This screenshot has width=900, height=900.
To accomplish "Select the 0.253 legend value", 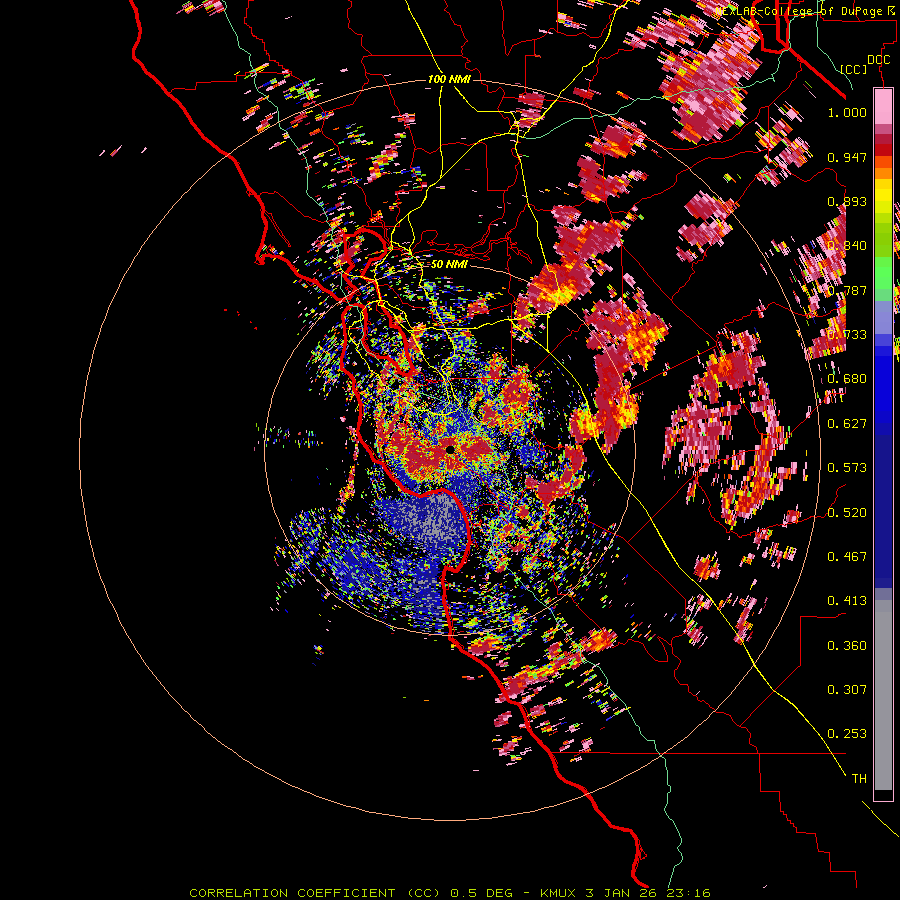I will (847, 734).
